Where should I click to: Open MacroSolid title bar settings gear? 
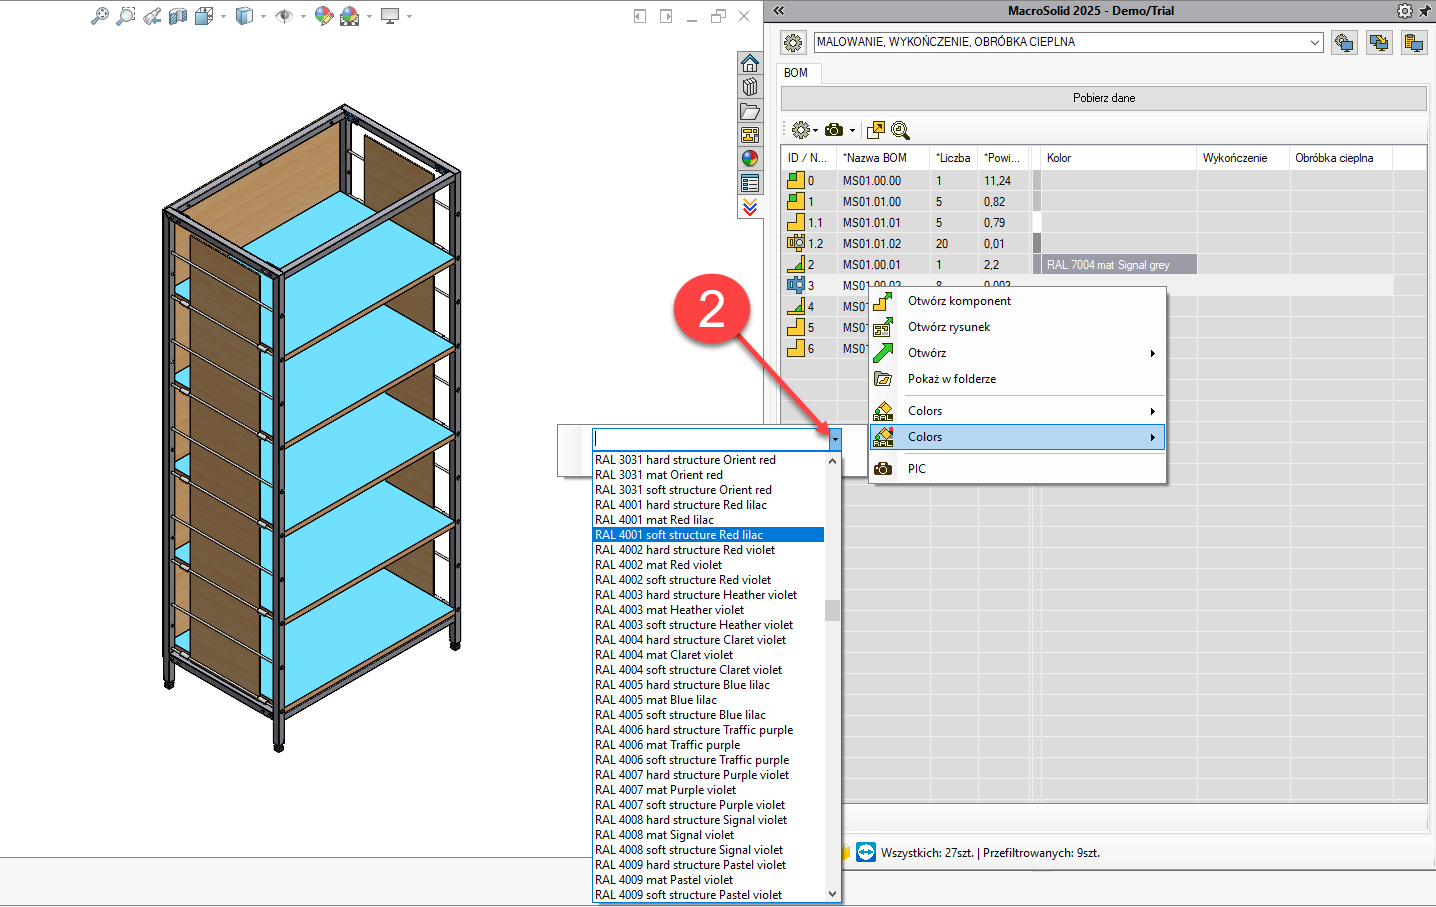click(x=1405, y=11)
